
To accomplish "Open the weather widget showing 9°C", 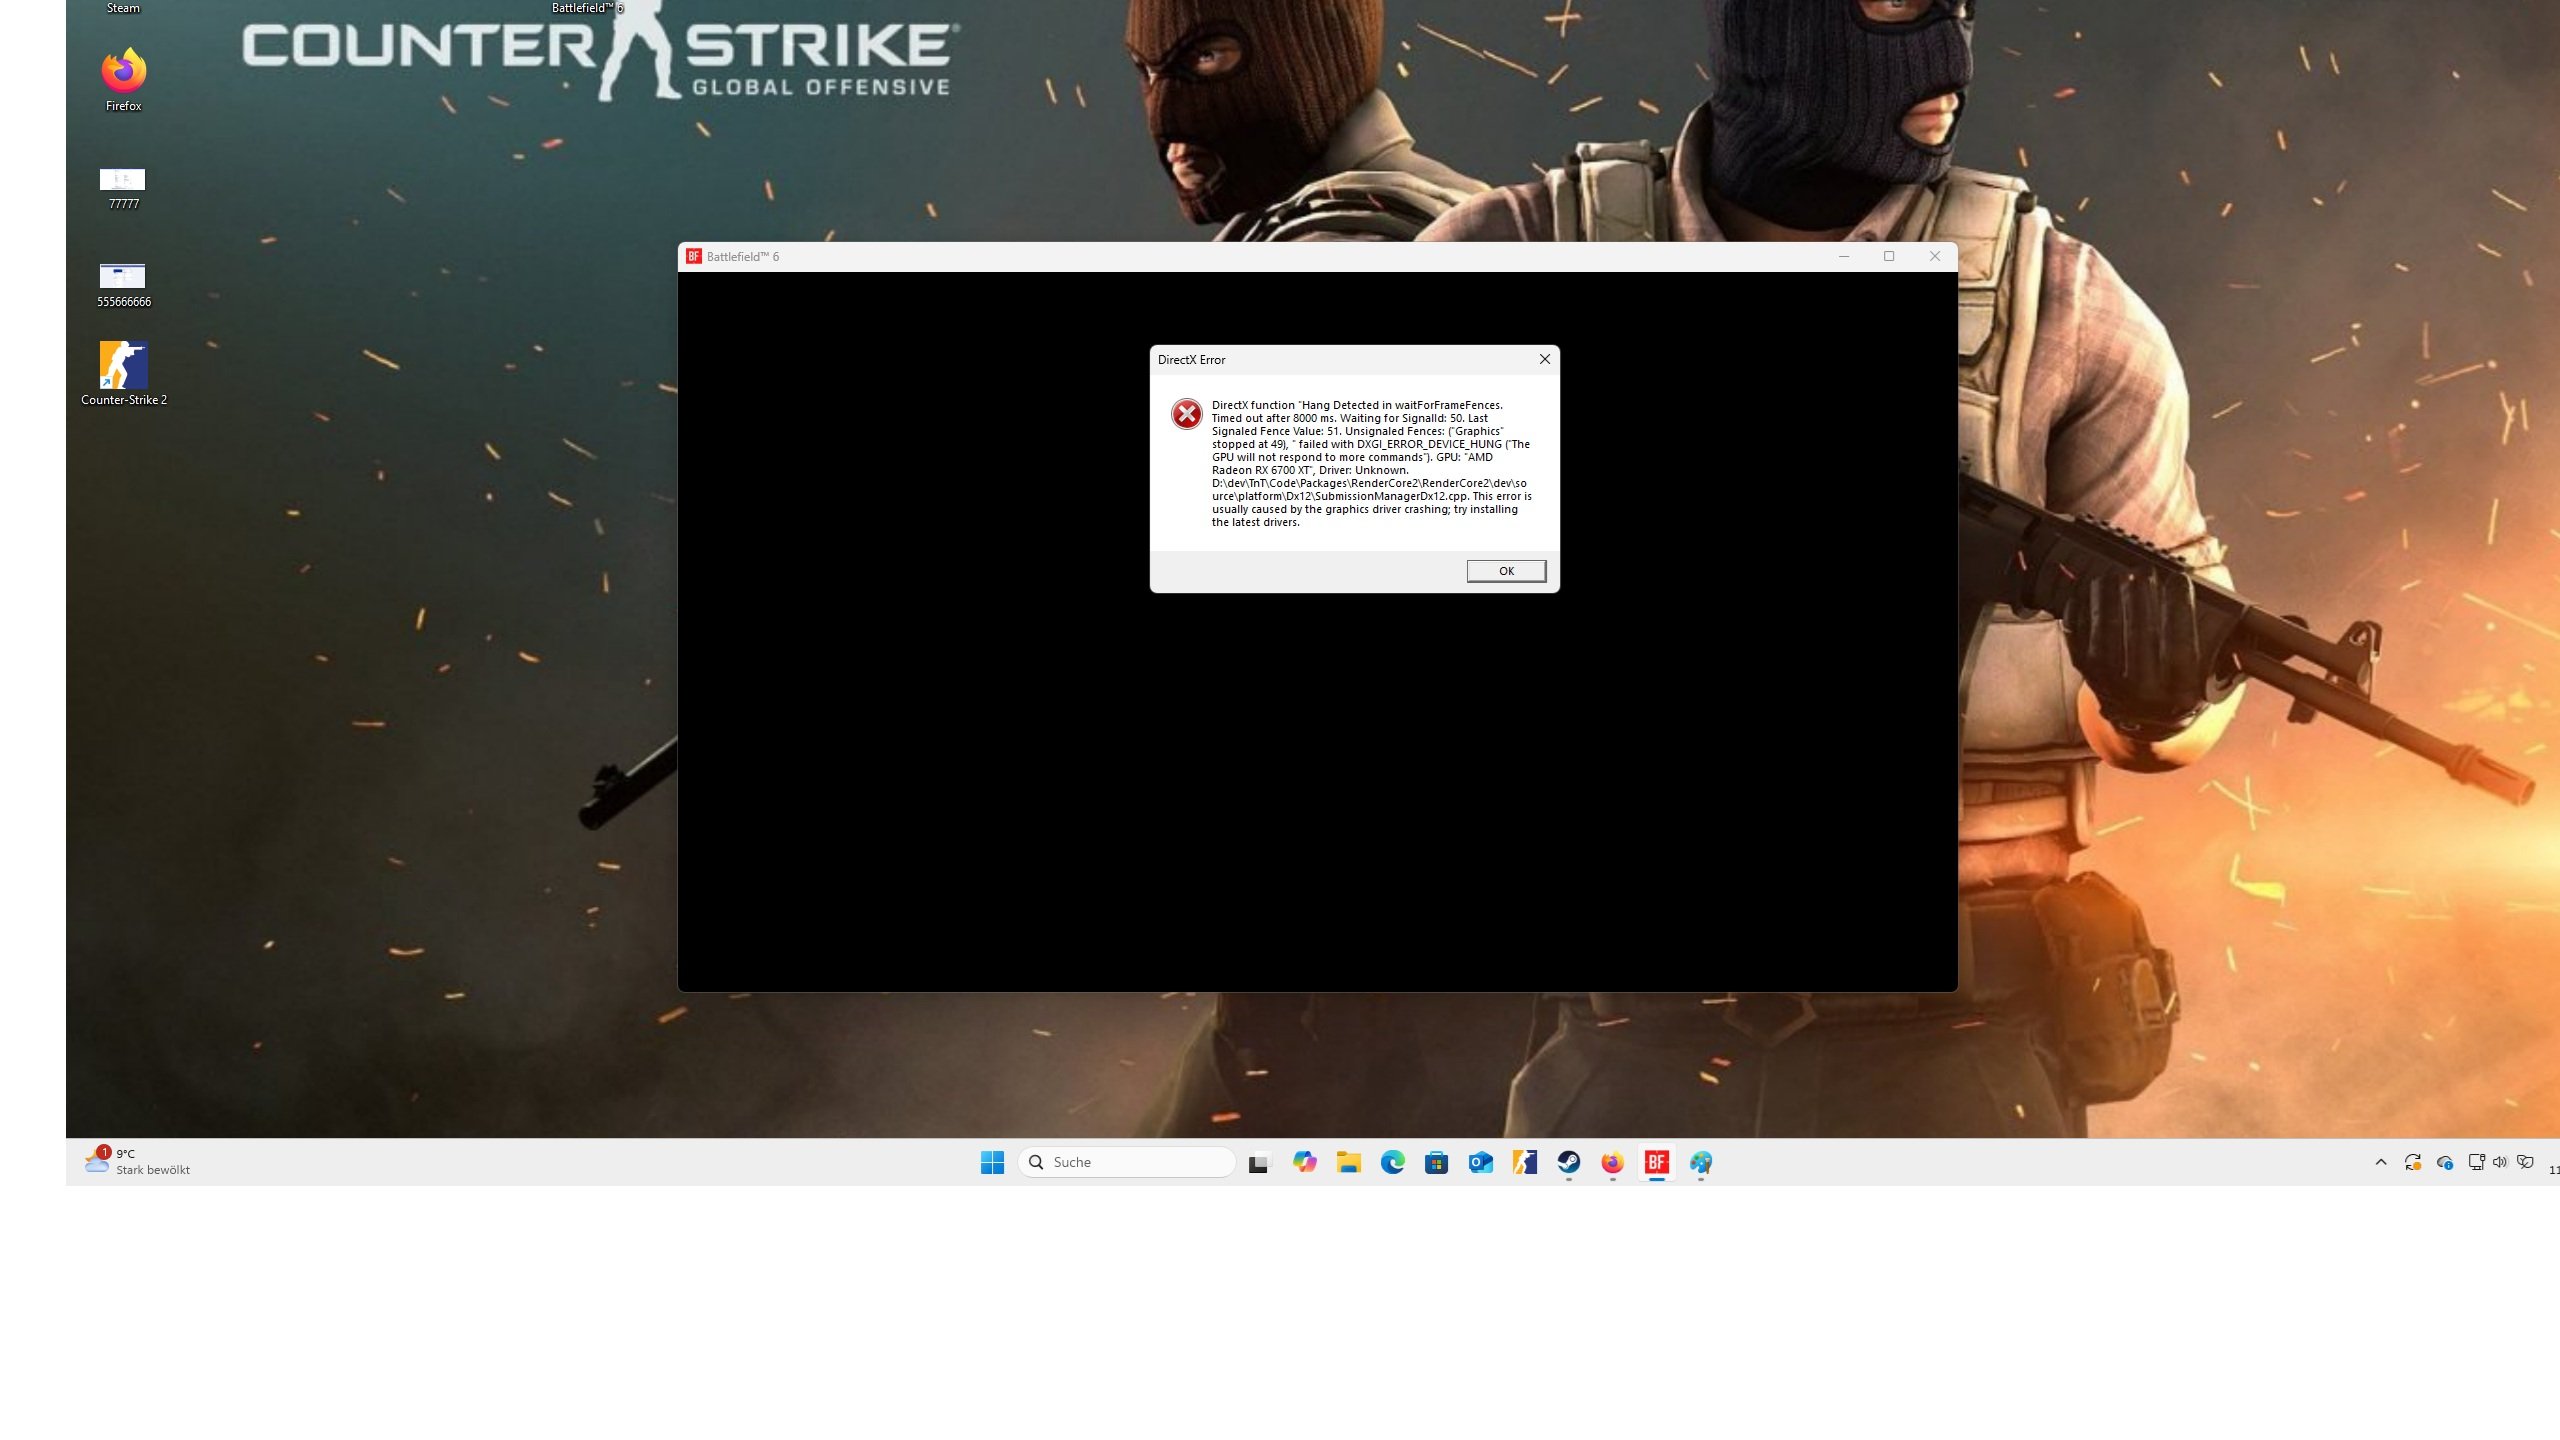I will [x=138, y=1162].
